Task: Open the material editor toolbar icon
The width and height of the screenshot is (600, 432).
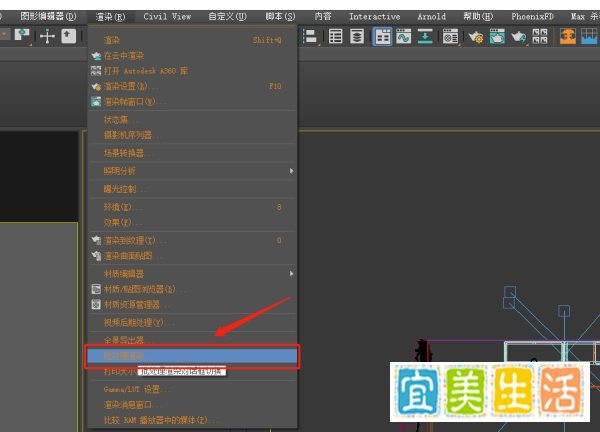Action: pyautogui.click(x=450, y=37)
